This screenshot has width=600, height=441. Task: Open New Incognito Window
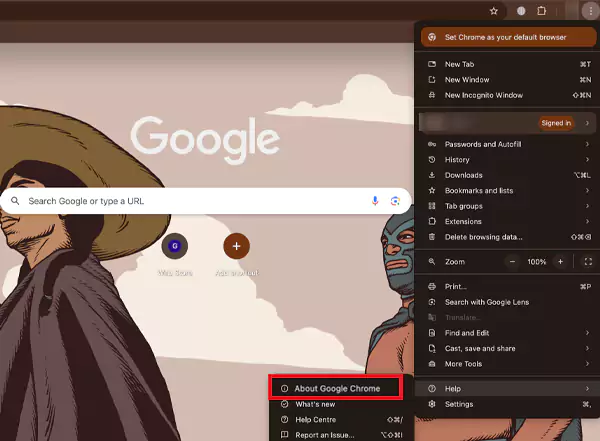tap(509, 95)
